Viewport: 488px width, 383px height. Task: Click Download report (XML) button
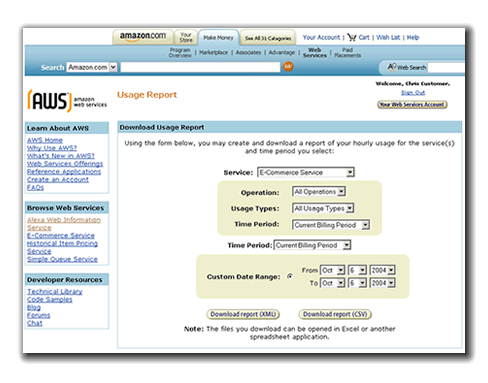243,314
